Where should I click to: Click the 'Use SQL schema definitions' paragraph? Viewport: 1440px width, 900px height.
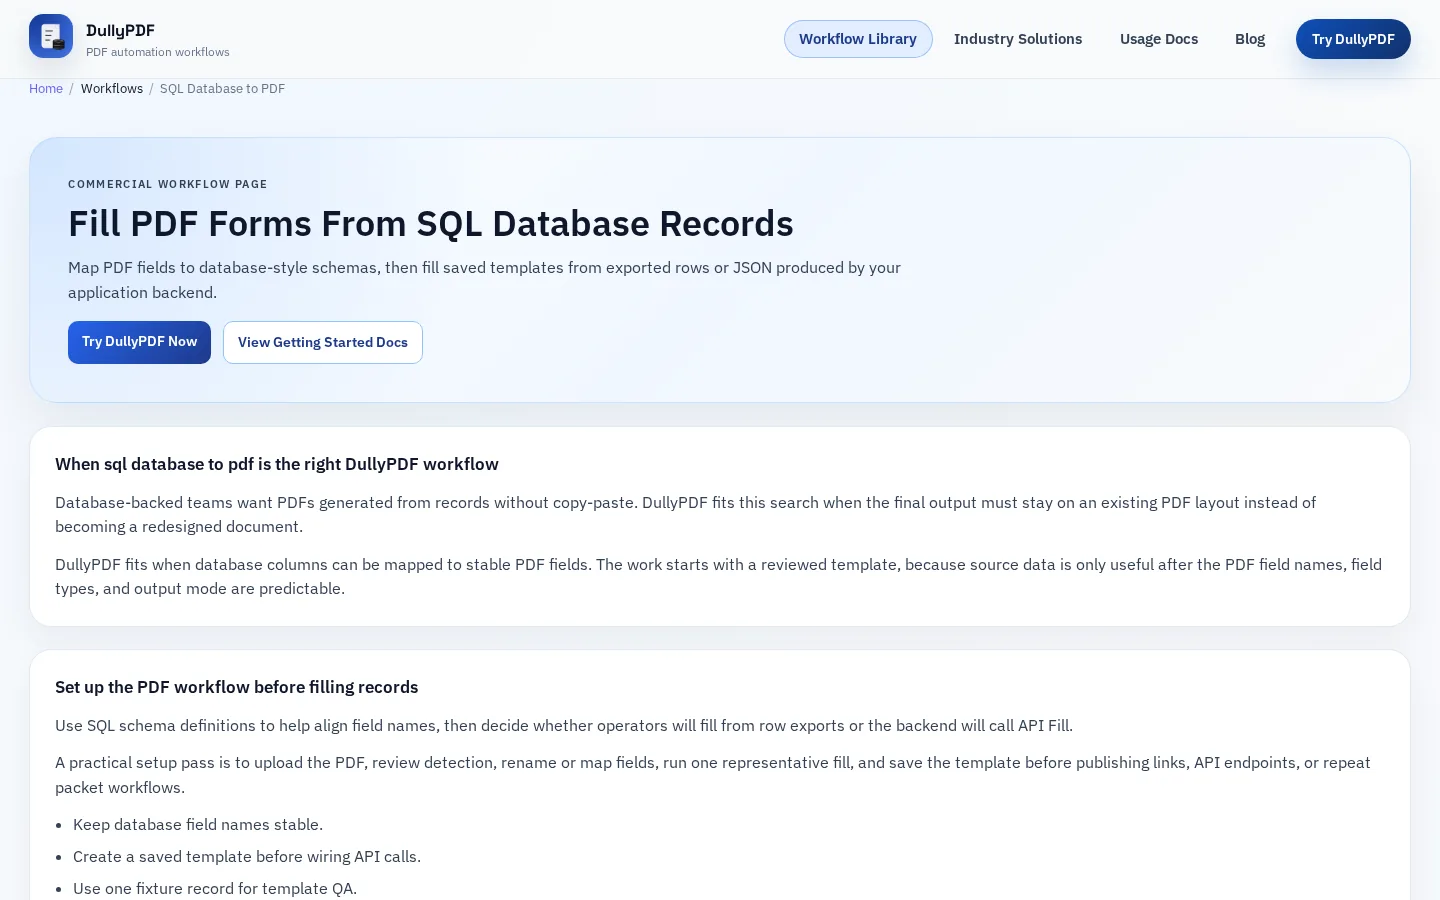564,726
